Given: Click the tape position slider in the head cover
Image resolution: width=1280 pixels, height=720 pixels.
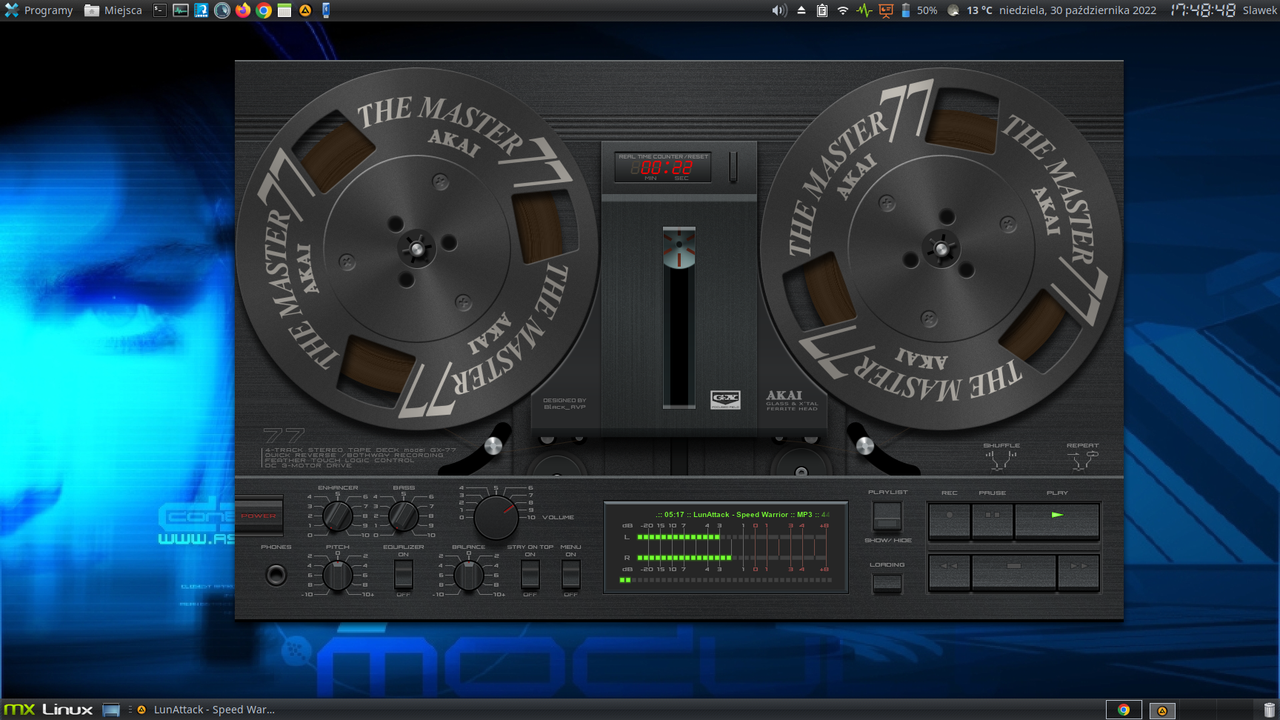Looking at the screenshot, I should click(679, 317).
